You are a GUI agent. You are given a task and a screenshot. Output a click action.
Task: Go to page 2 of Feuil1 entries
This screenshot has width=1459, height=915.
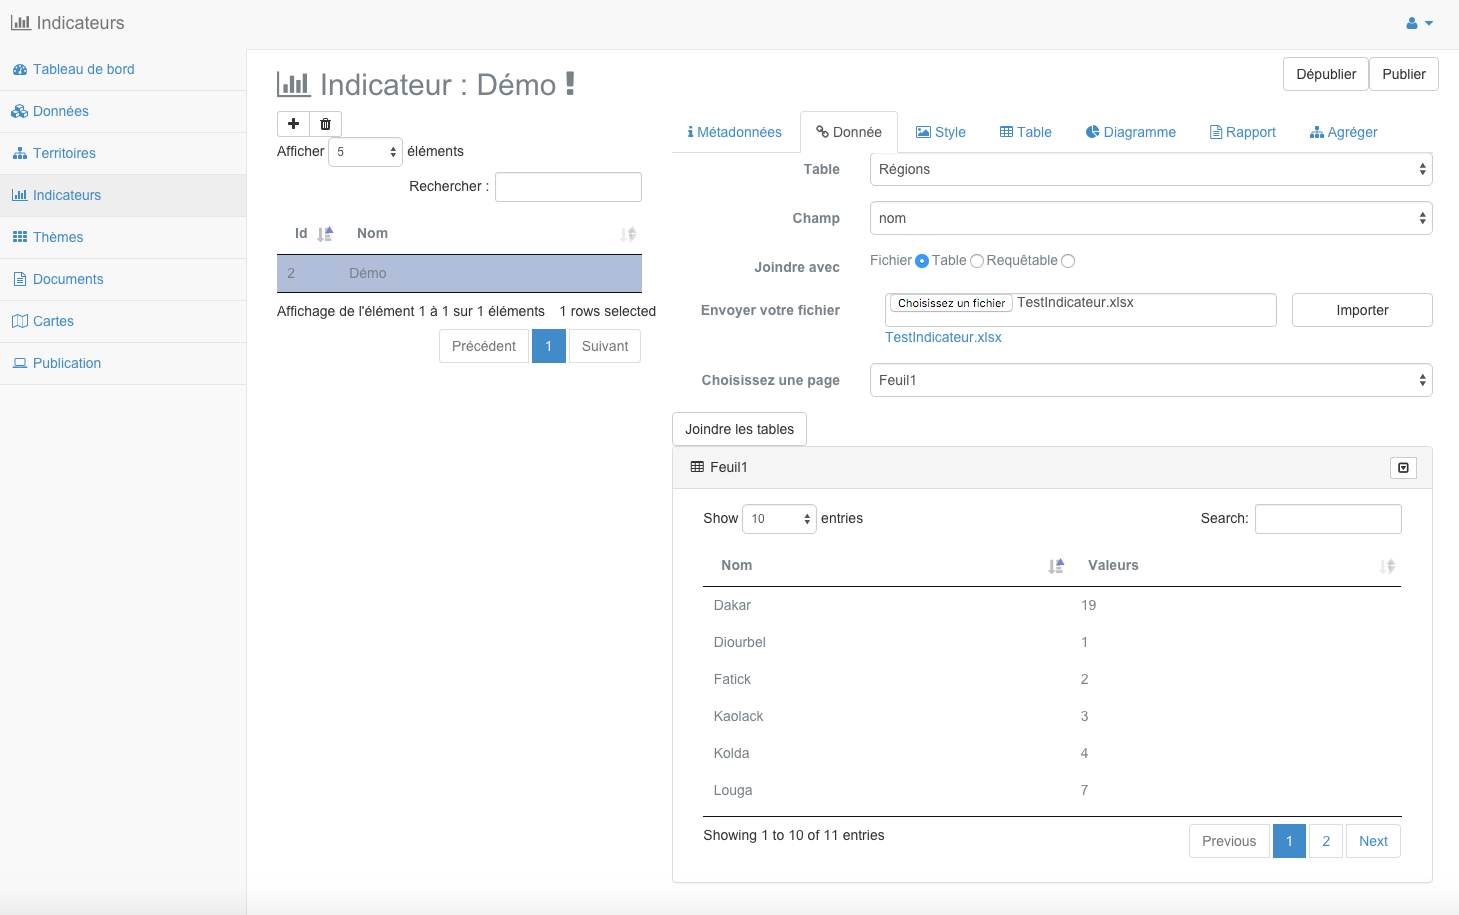click(1326, 841)
